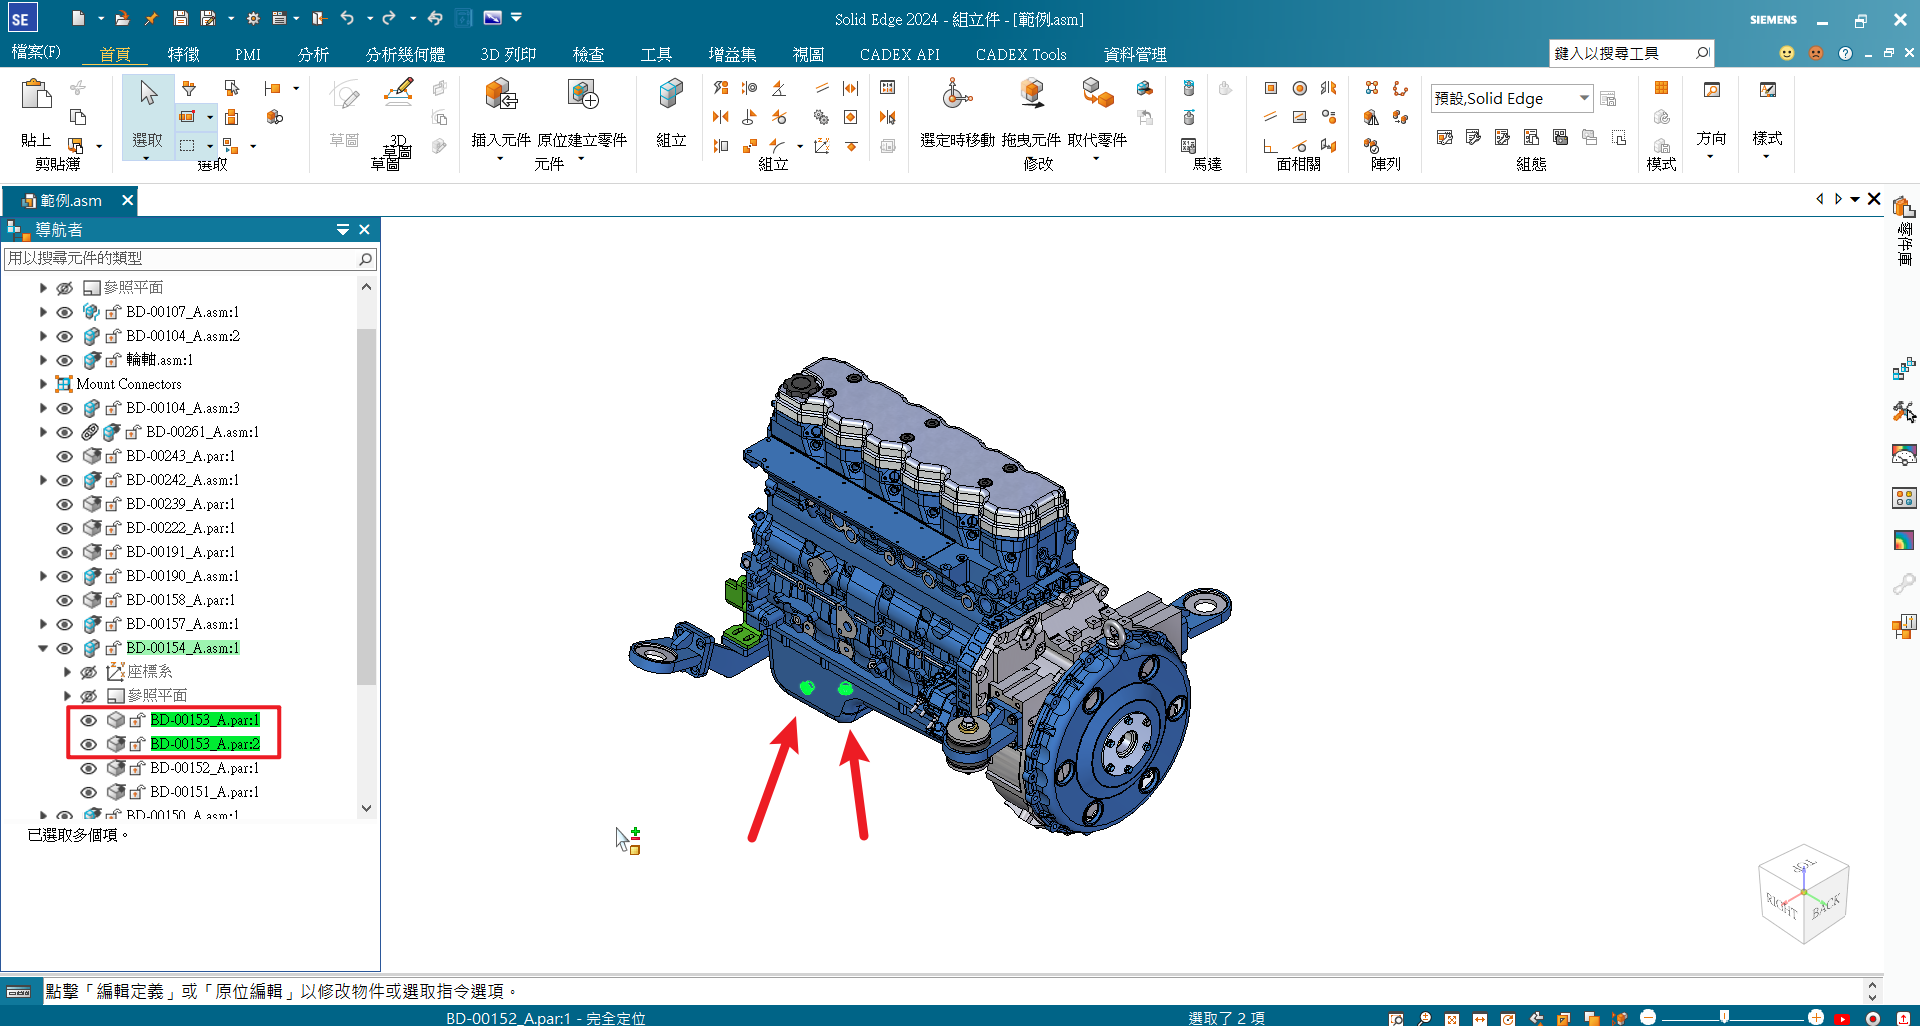
Task: Open the 檔案(F) file menu
Action: [36, 52]
